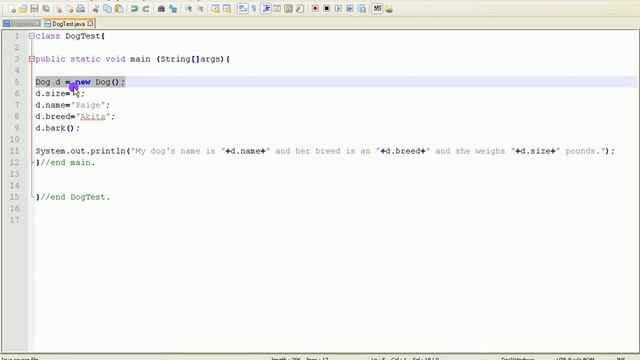Click in the "Dog d = new Dog();" line
Screen dimensions: 640x360
tap(80, 82)
